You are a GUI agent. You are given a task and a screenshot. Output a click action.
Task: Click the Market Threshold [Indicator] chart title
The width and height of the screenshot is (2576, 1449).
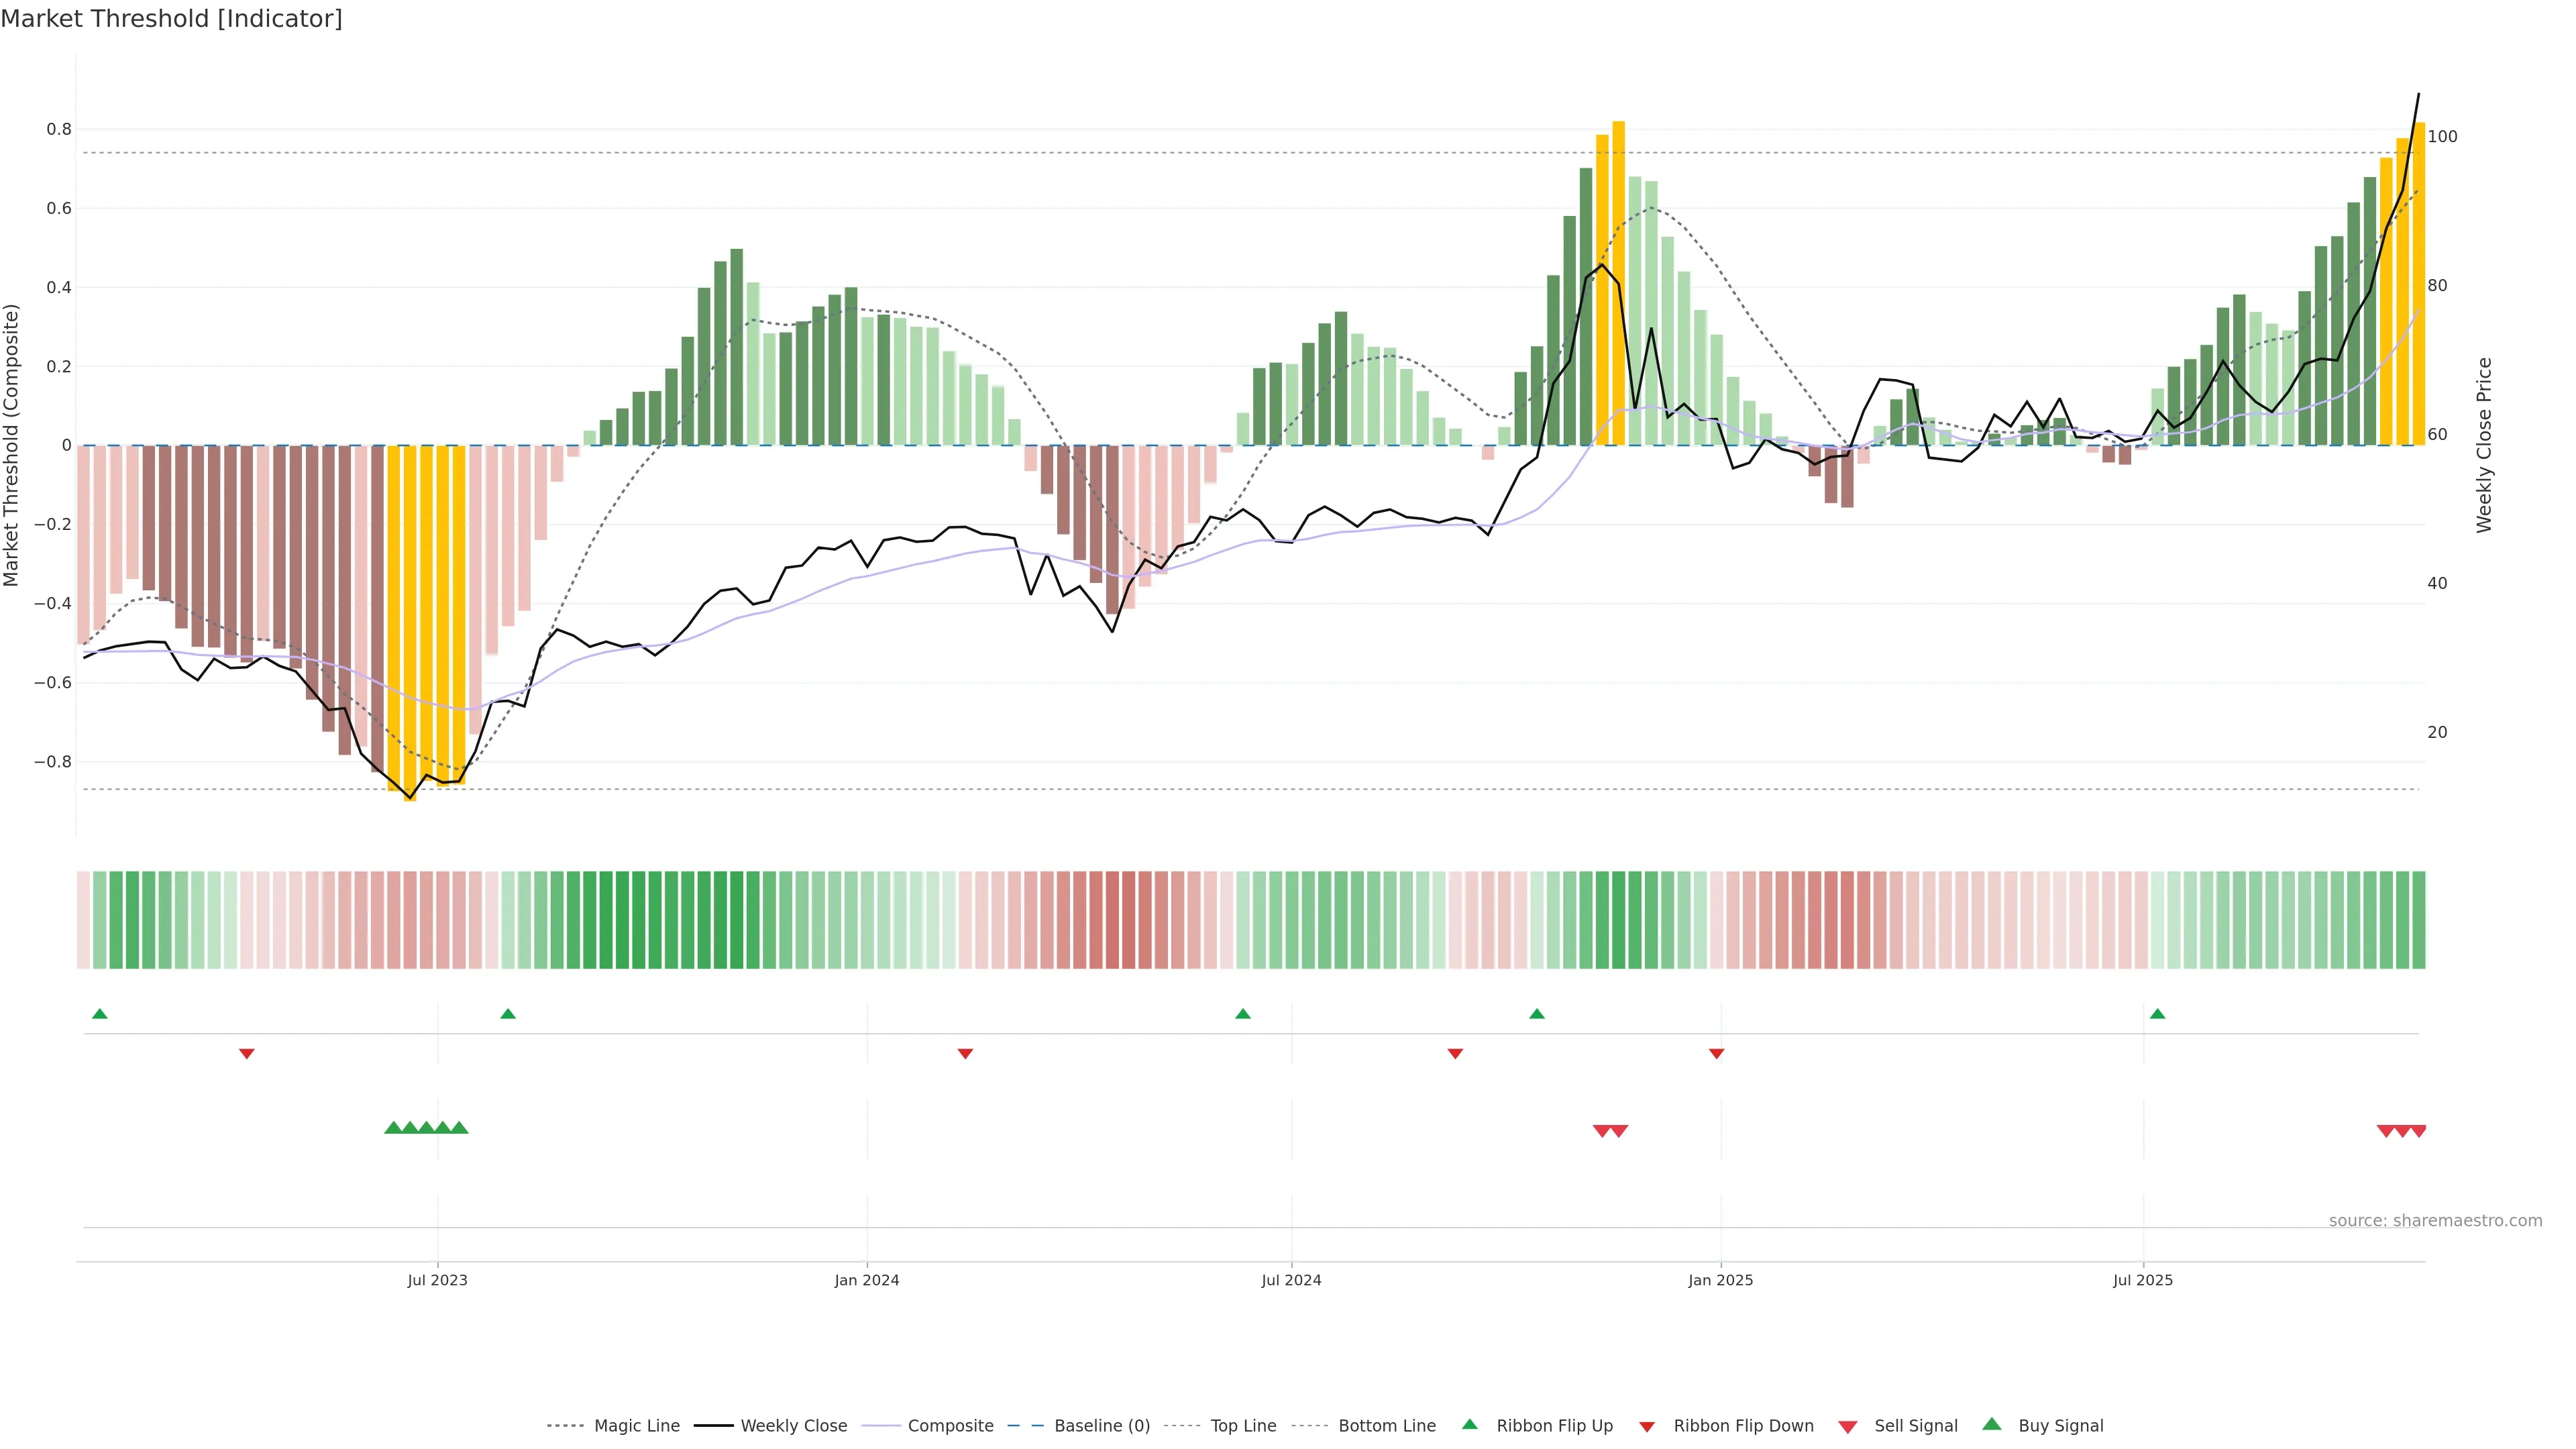(x=171, y=19)
